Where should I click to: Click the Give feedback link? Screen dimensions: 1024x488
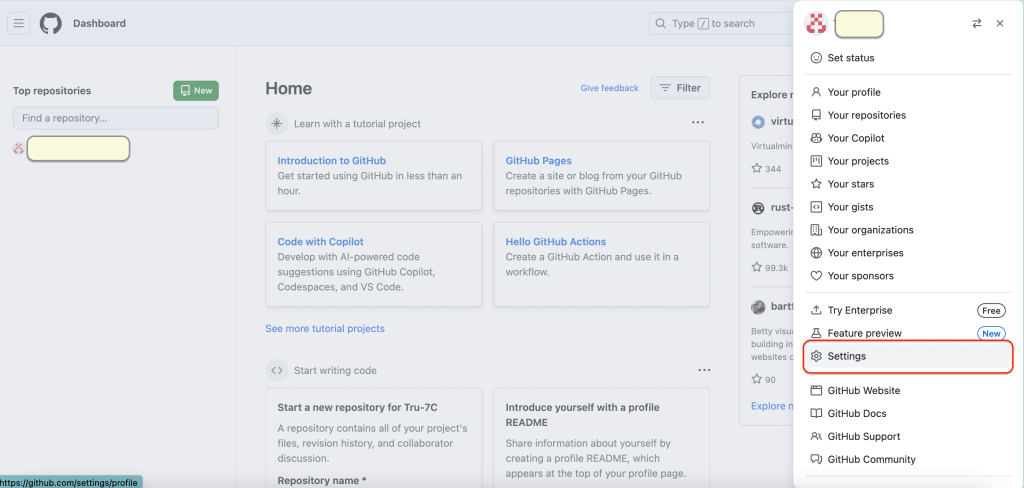pyautogui.click(x=609, y=88)
